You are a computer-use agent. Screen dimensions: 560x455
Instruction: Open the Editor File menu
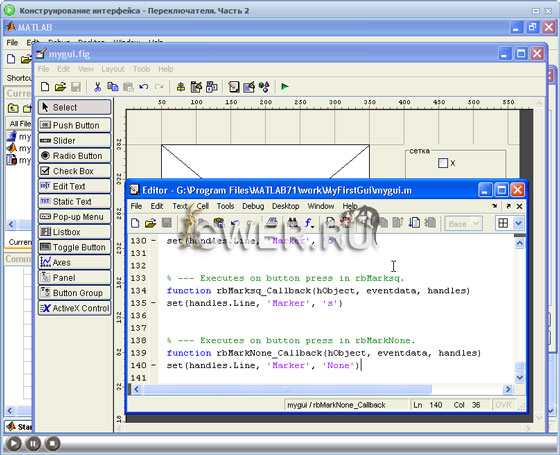136,206
